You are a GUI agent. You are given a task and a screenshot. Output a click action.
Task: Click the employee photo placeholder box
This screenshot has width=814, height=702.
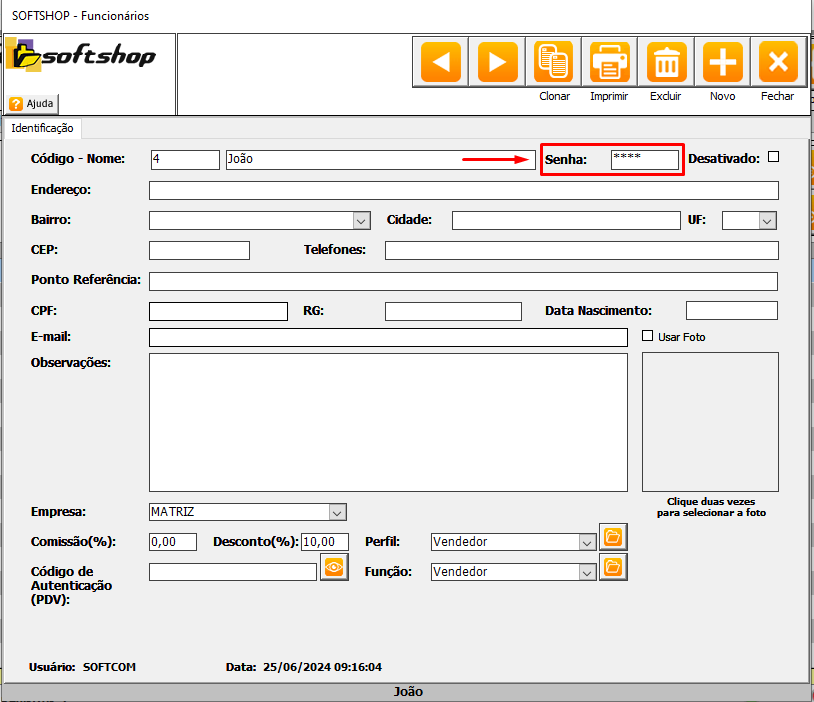[x=710, y=420]
